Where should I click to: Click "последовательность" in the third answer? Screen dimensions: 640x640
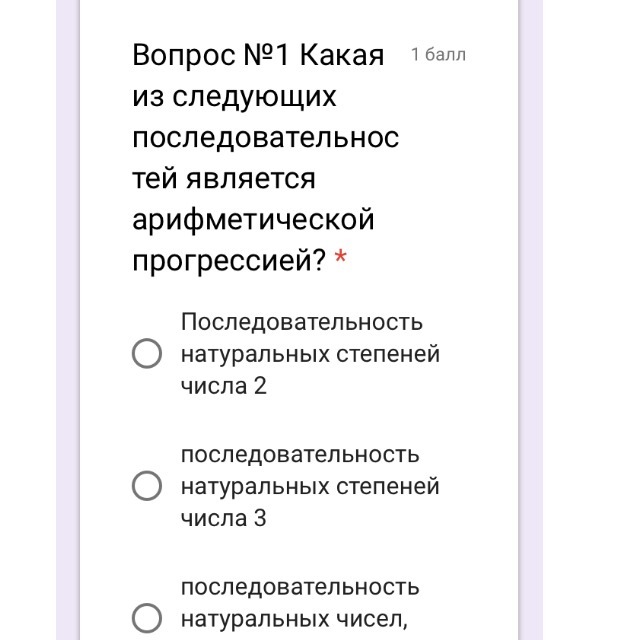300,586
